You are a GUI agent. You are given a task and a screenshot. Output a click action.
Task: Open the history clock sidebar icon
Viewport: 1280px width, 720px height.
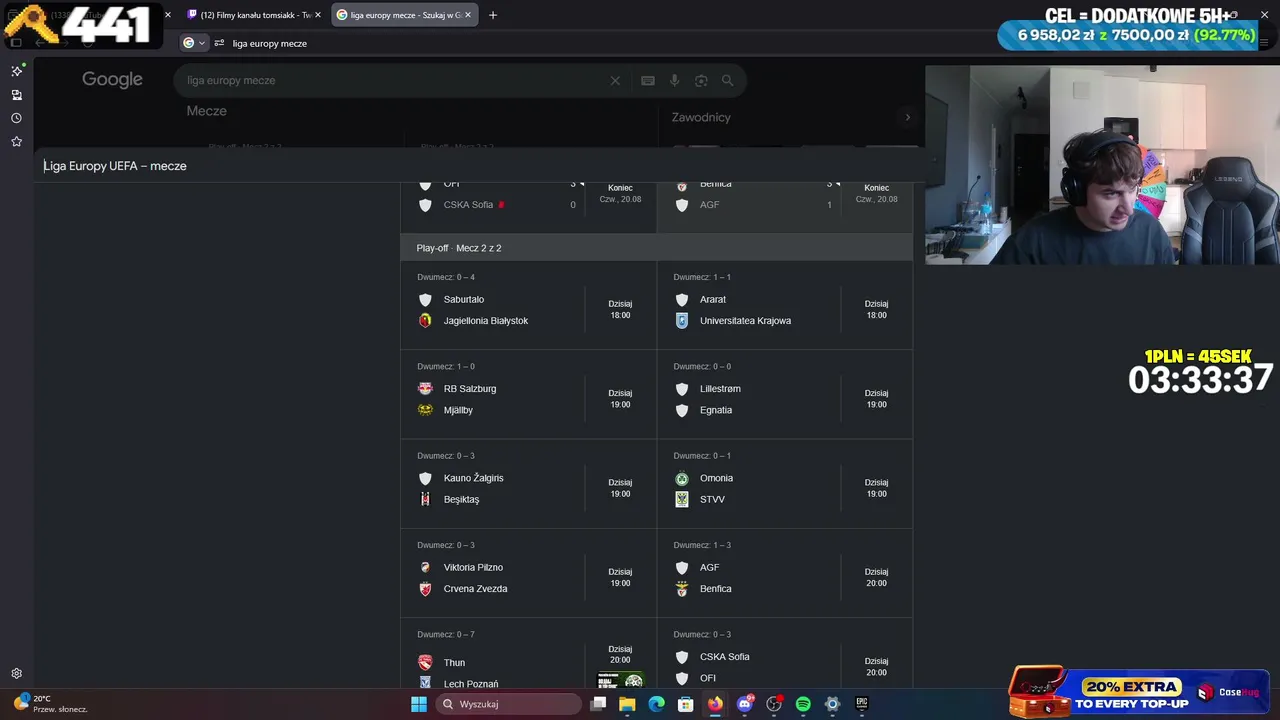pyautogui.click(x=17, y=118)
